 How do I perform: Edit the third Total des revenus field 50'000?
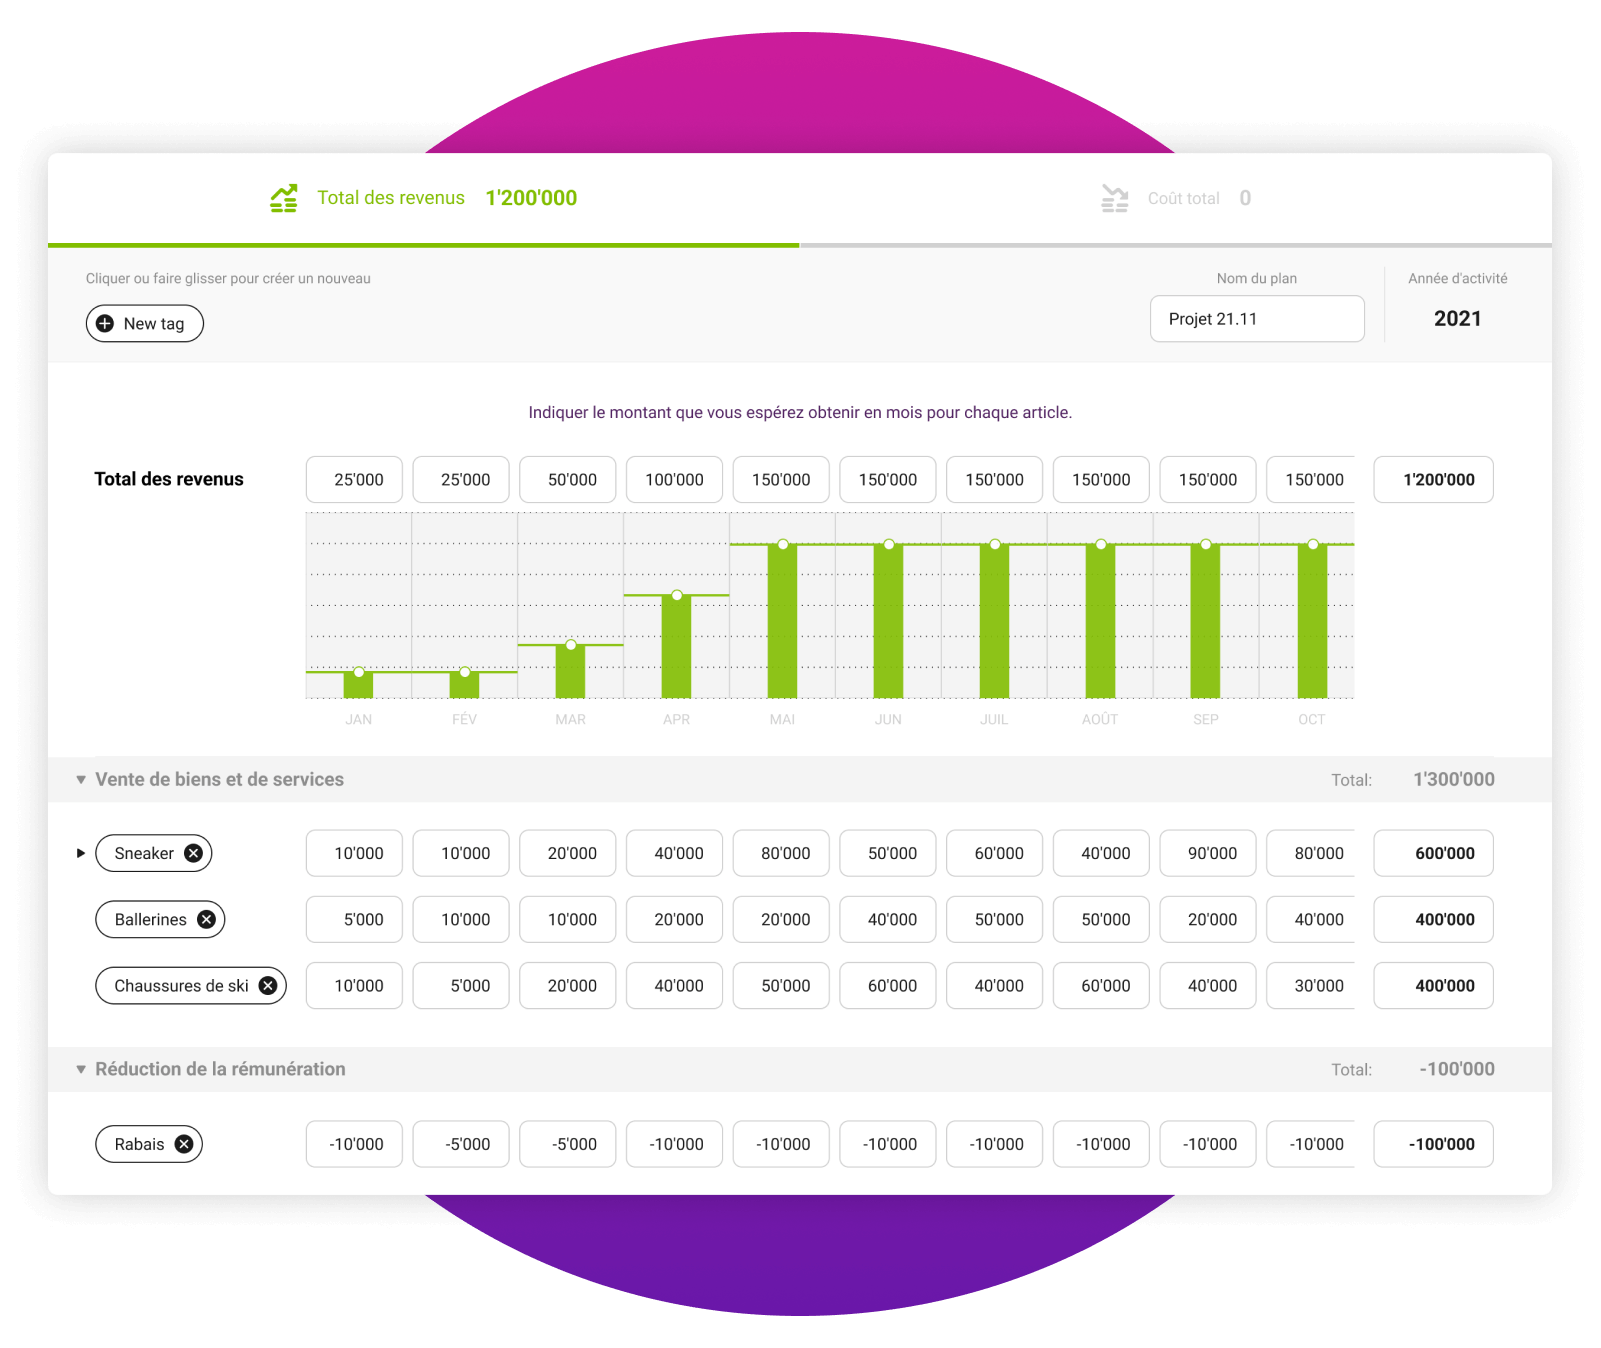click(568, 480)
